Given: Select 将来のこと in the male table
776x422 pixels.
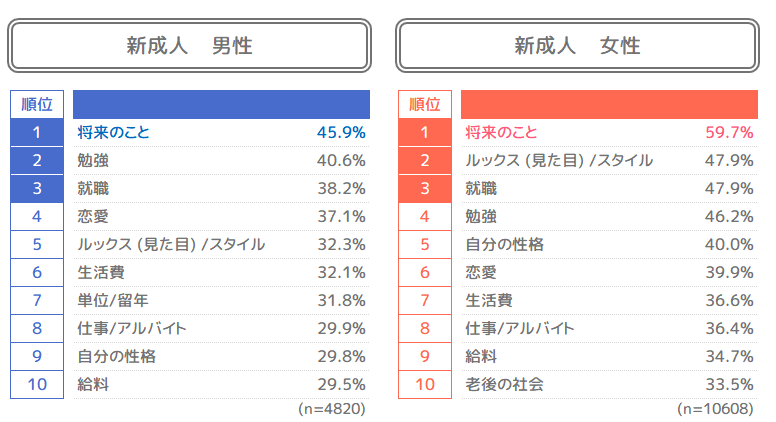Looking at the screenshot, I should point(113,132).
